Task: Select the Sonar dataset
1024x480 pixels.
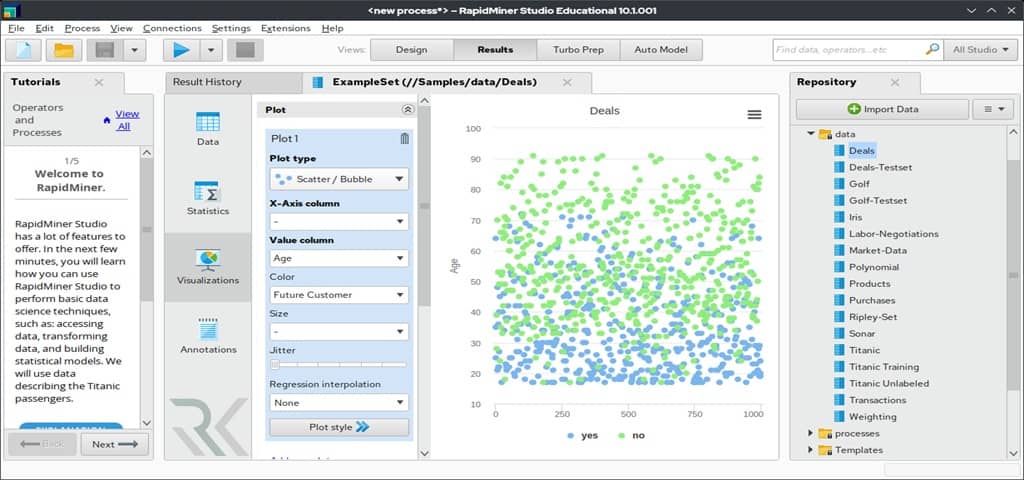Action: 862,334
